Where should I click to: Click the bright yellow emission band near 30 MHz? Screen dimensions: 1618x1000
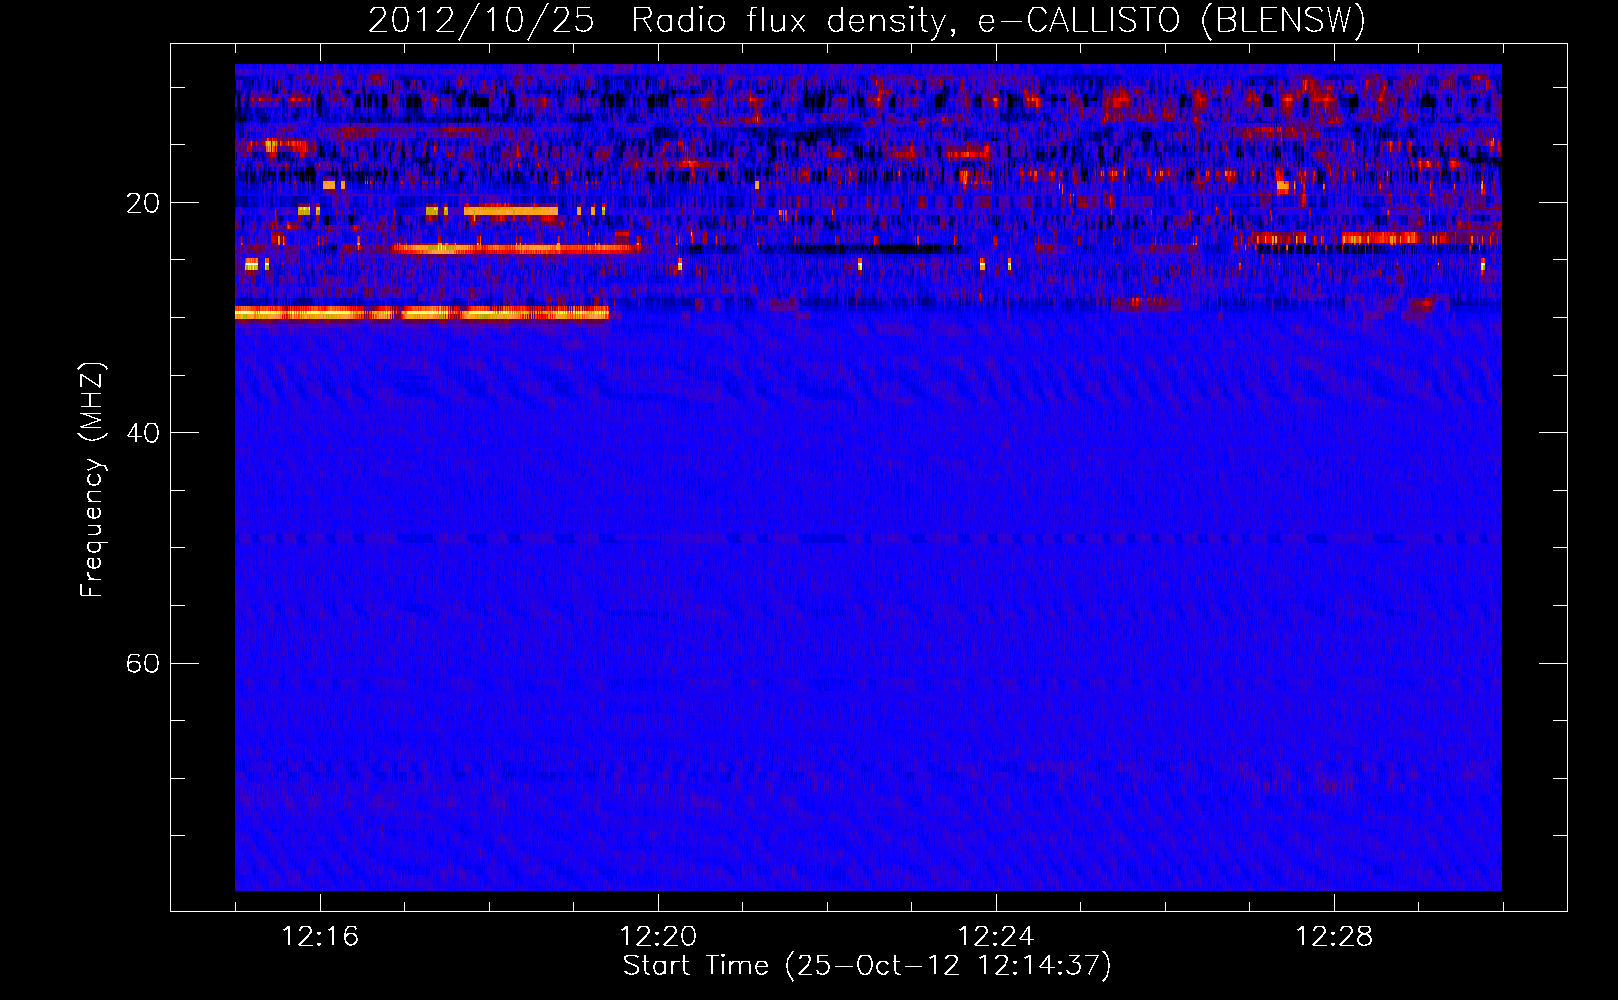422,313
